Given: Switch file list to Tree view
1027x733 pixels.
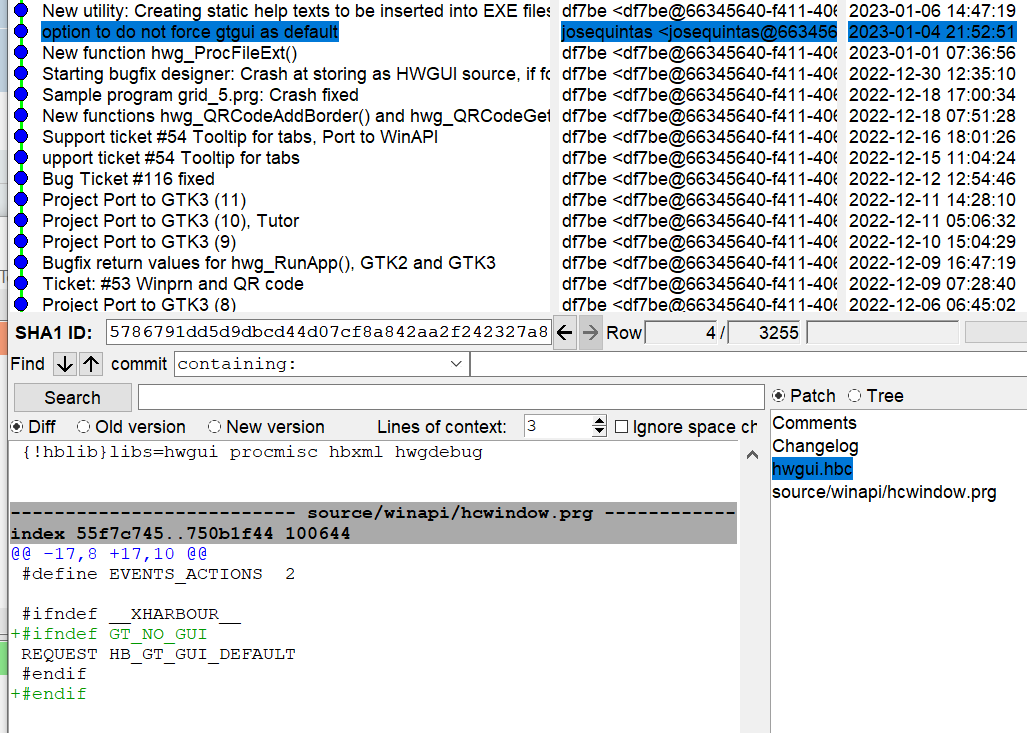Looking at the screenshot, I should pos(855,396).
